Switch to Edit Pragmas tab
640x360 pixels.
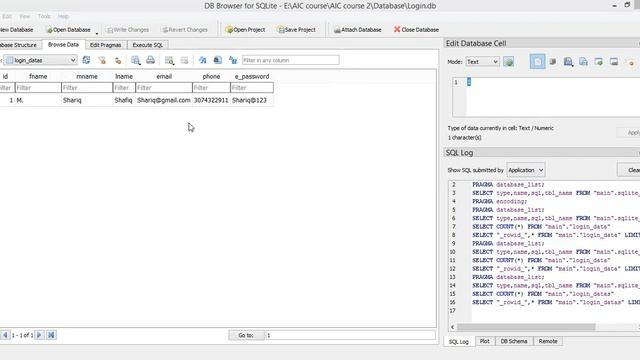106,45
